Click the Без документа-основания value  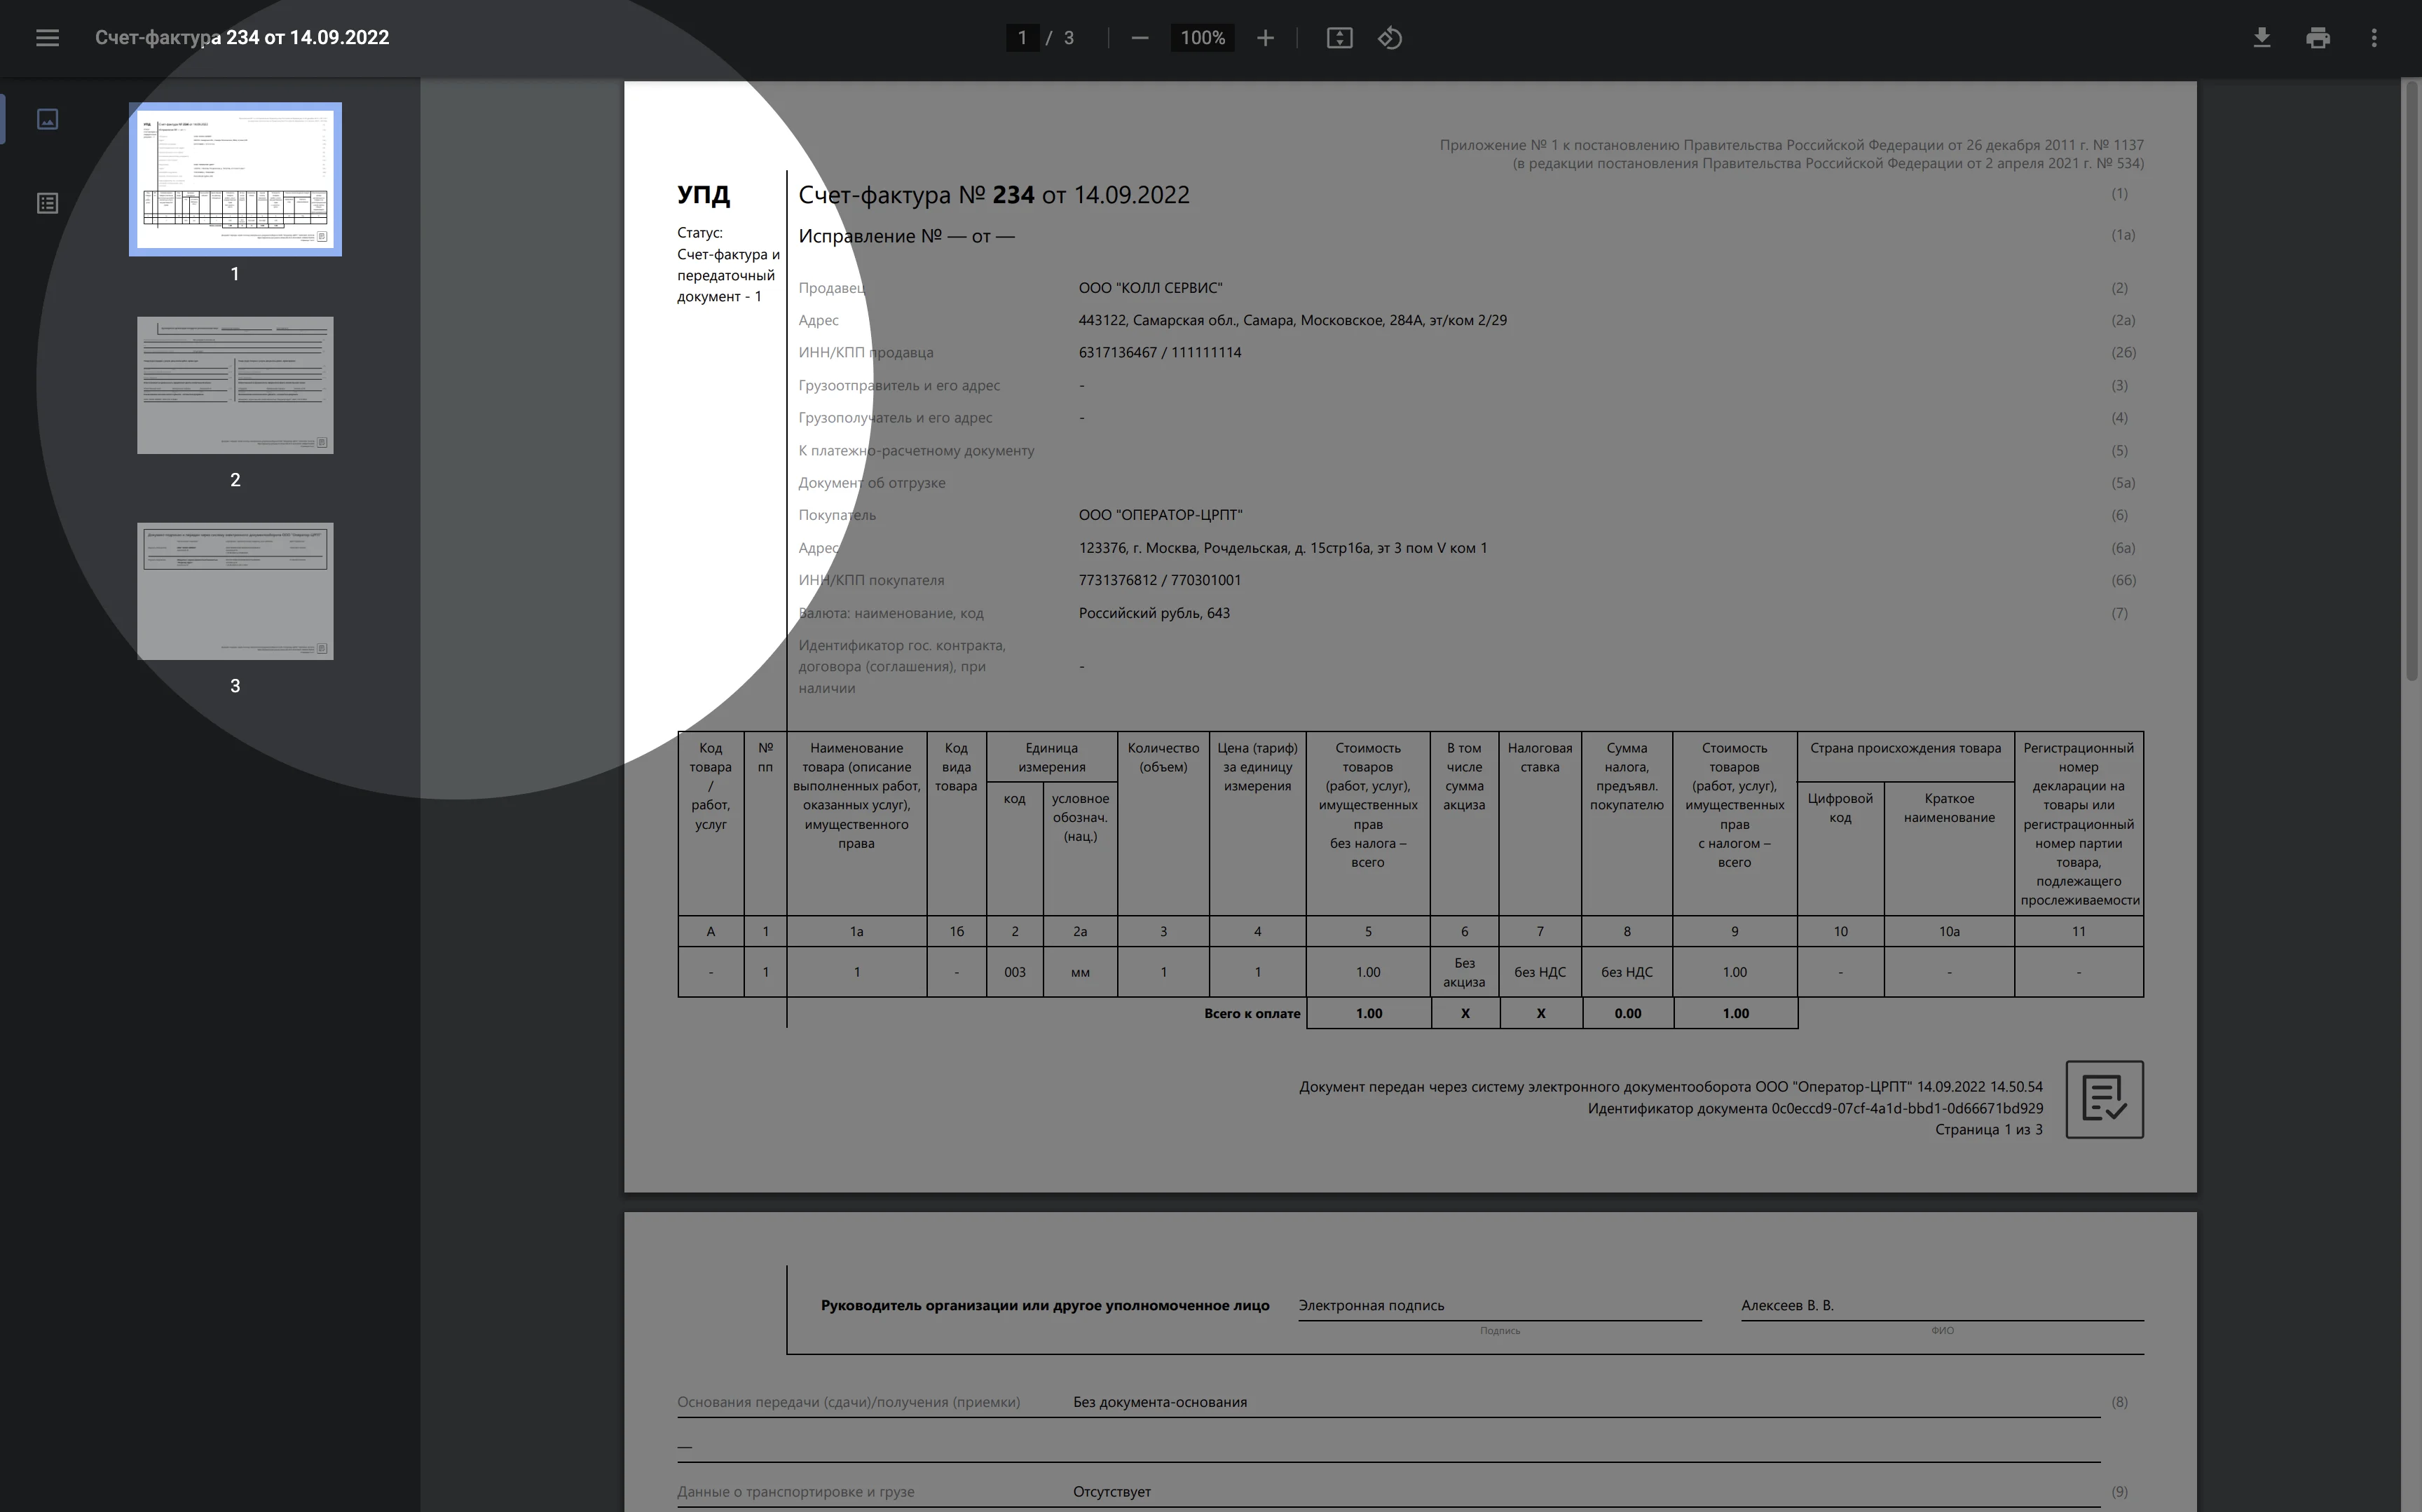(x=1160, y=1402)
